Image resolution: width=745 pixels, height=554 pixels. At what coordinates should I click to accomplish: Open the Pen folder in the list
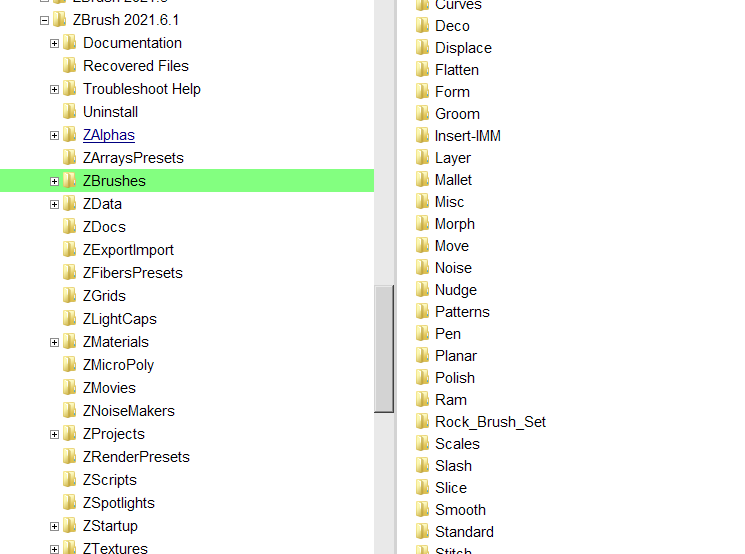click(x=448, y=334)
